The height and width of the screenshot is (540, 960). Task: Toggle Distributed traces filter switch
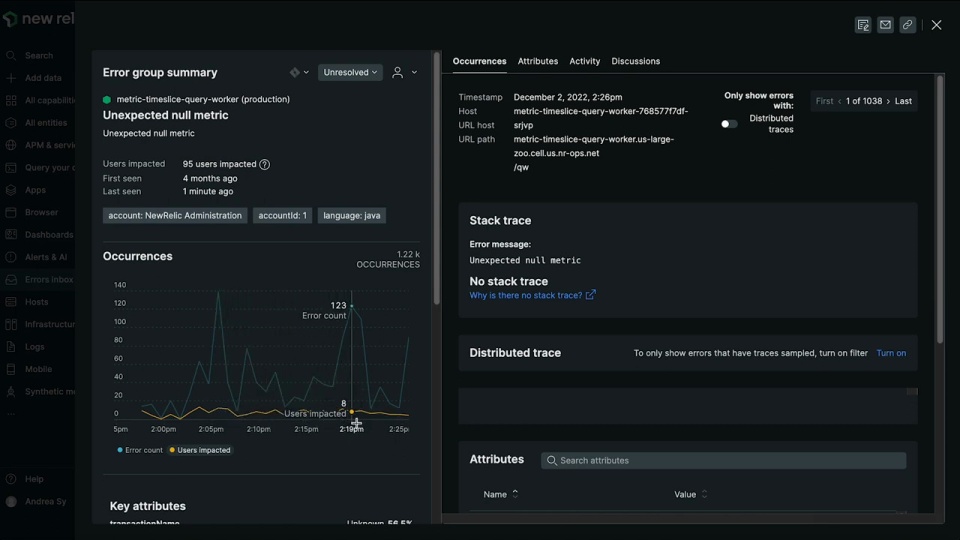[x=729, y=124]
